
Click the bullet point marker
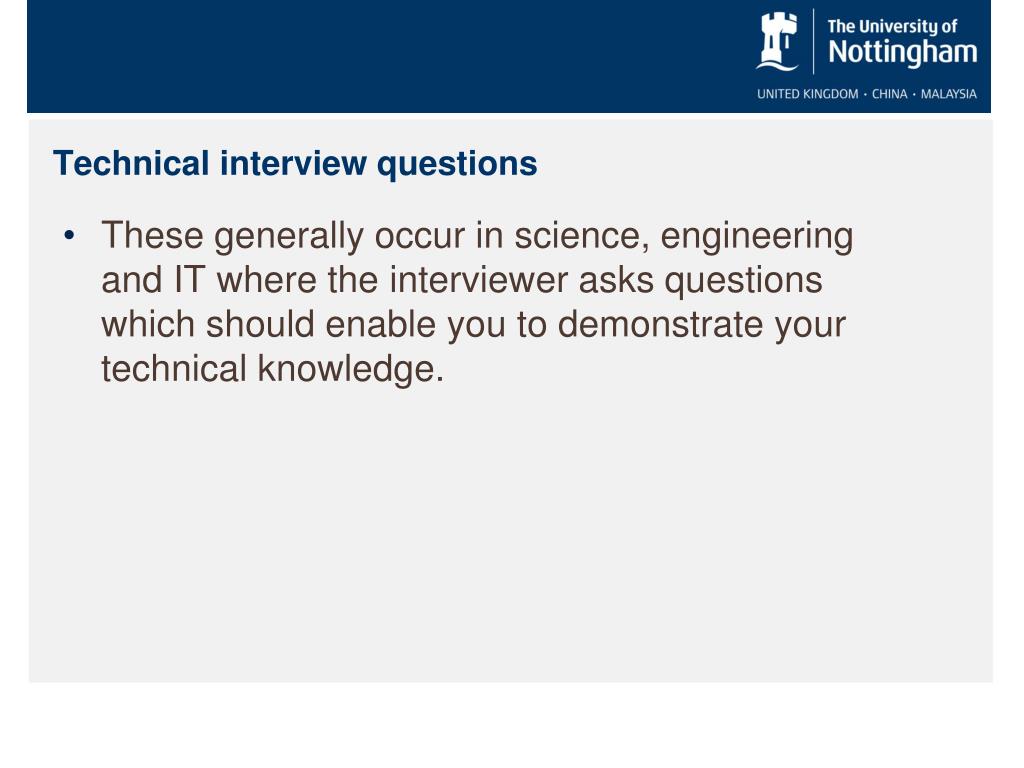click(x=69, y=237)
